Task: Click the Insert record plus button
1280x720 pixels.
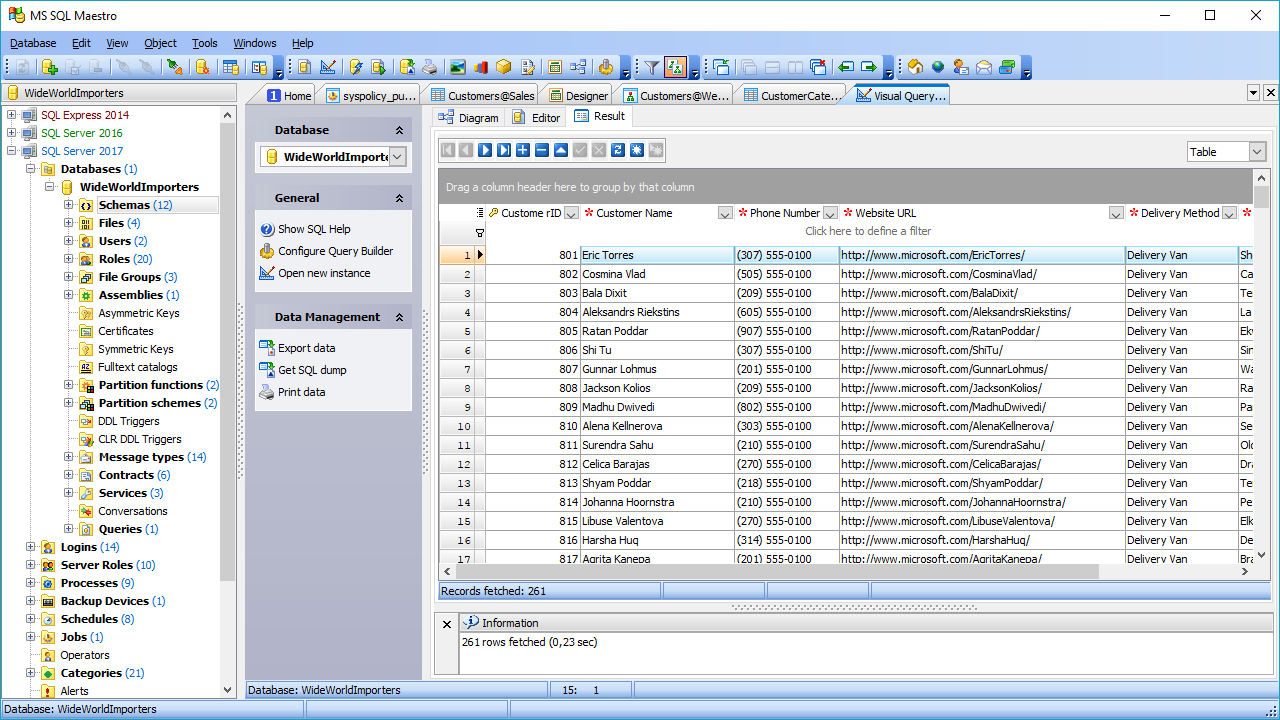Action: (523, 150)
